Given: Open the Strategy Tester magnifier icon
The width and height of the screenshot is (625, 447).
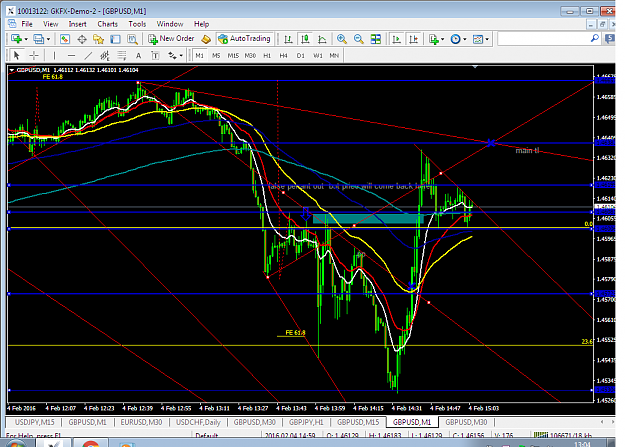Looking at the screenshot, I should [132, 39].
